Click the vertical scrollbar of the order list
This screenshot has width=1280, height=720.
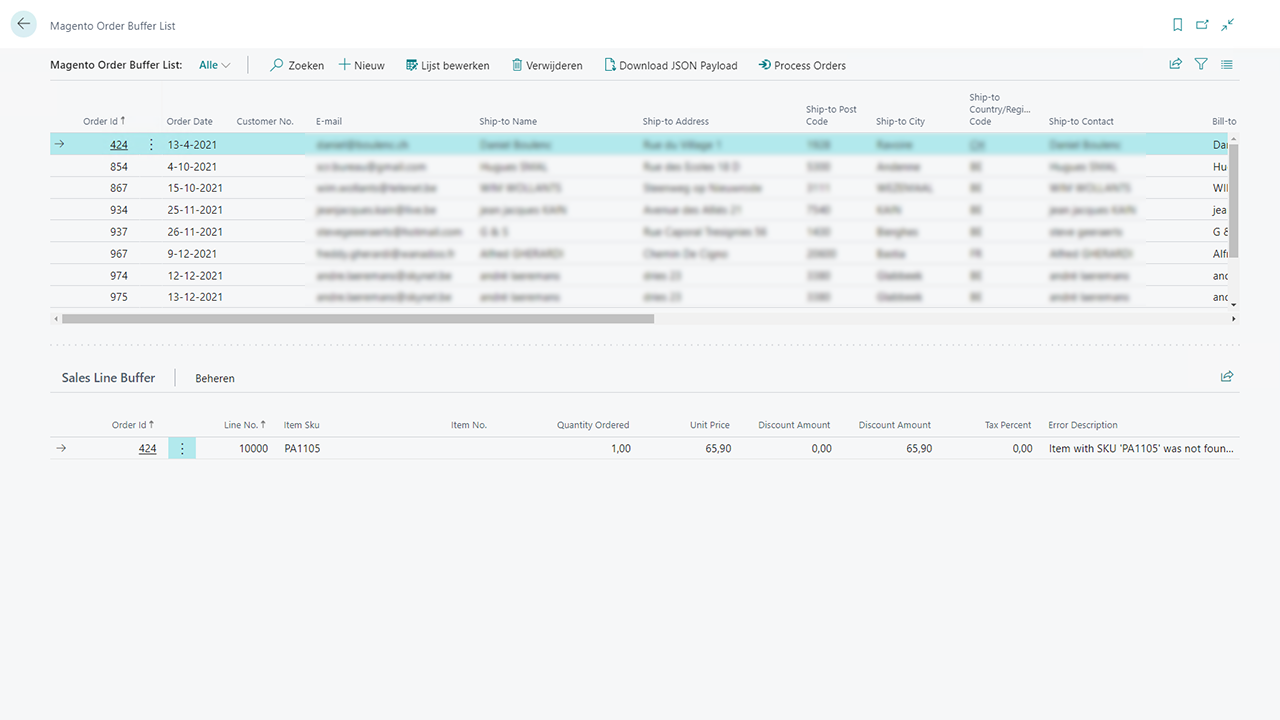(x=1233, y=200)
